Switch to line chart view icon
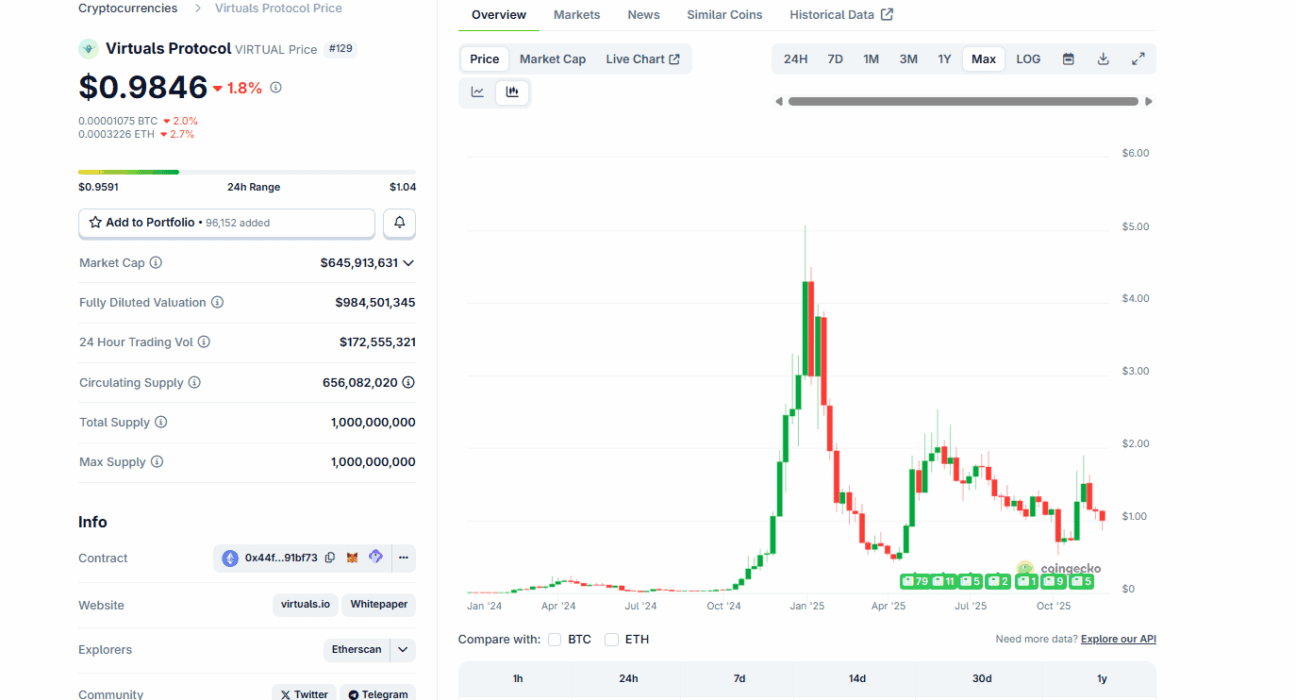Screen dimensions: 1296x700 tap(478, 93)
